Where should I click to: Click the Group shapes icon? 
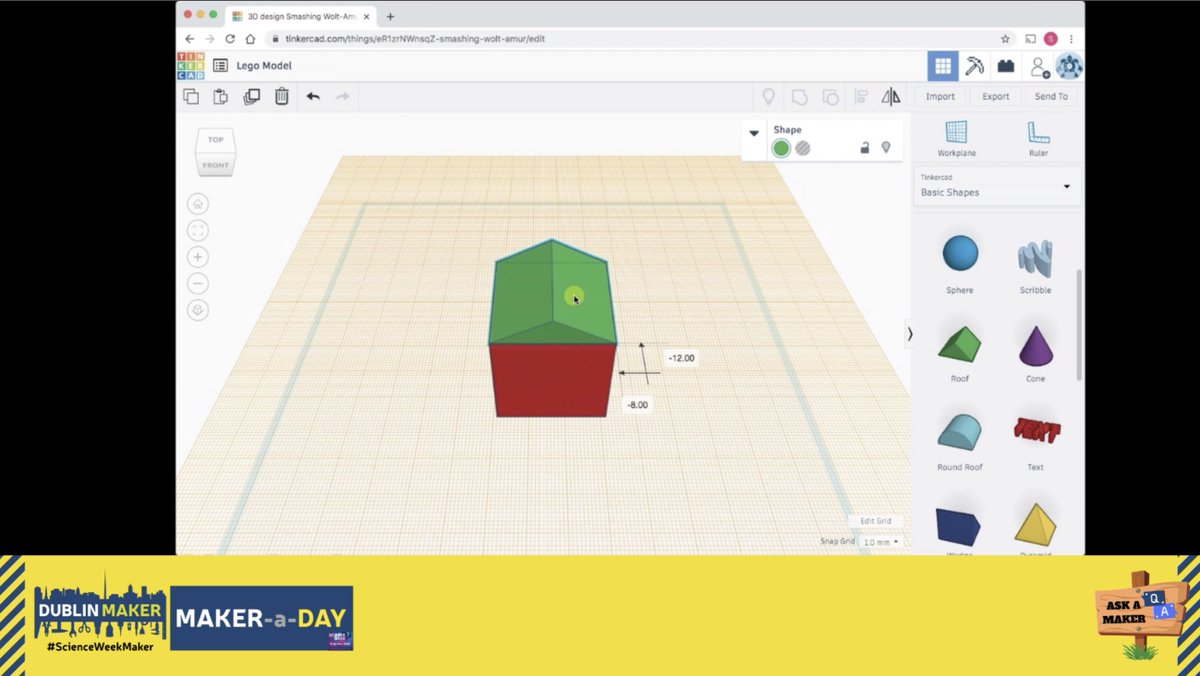[x=799, y=97]
